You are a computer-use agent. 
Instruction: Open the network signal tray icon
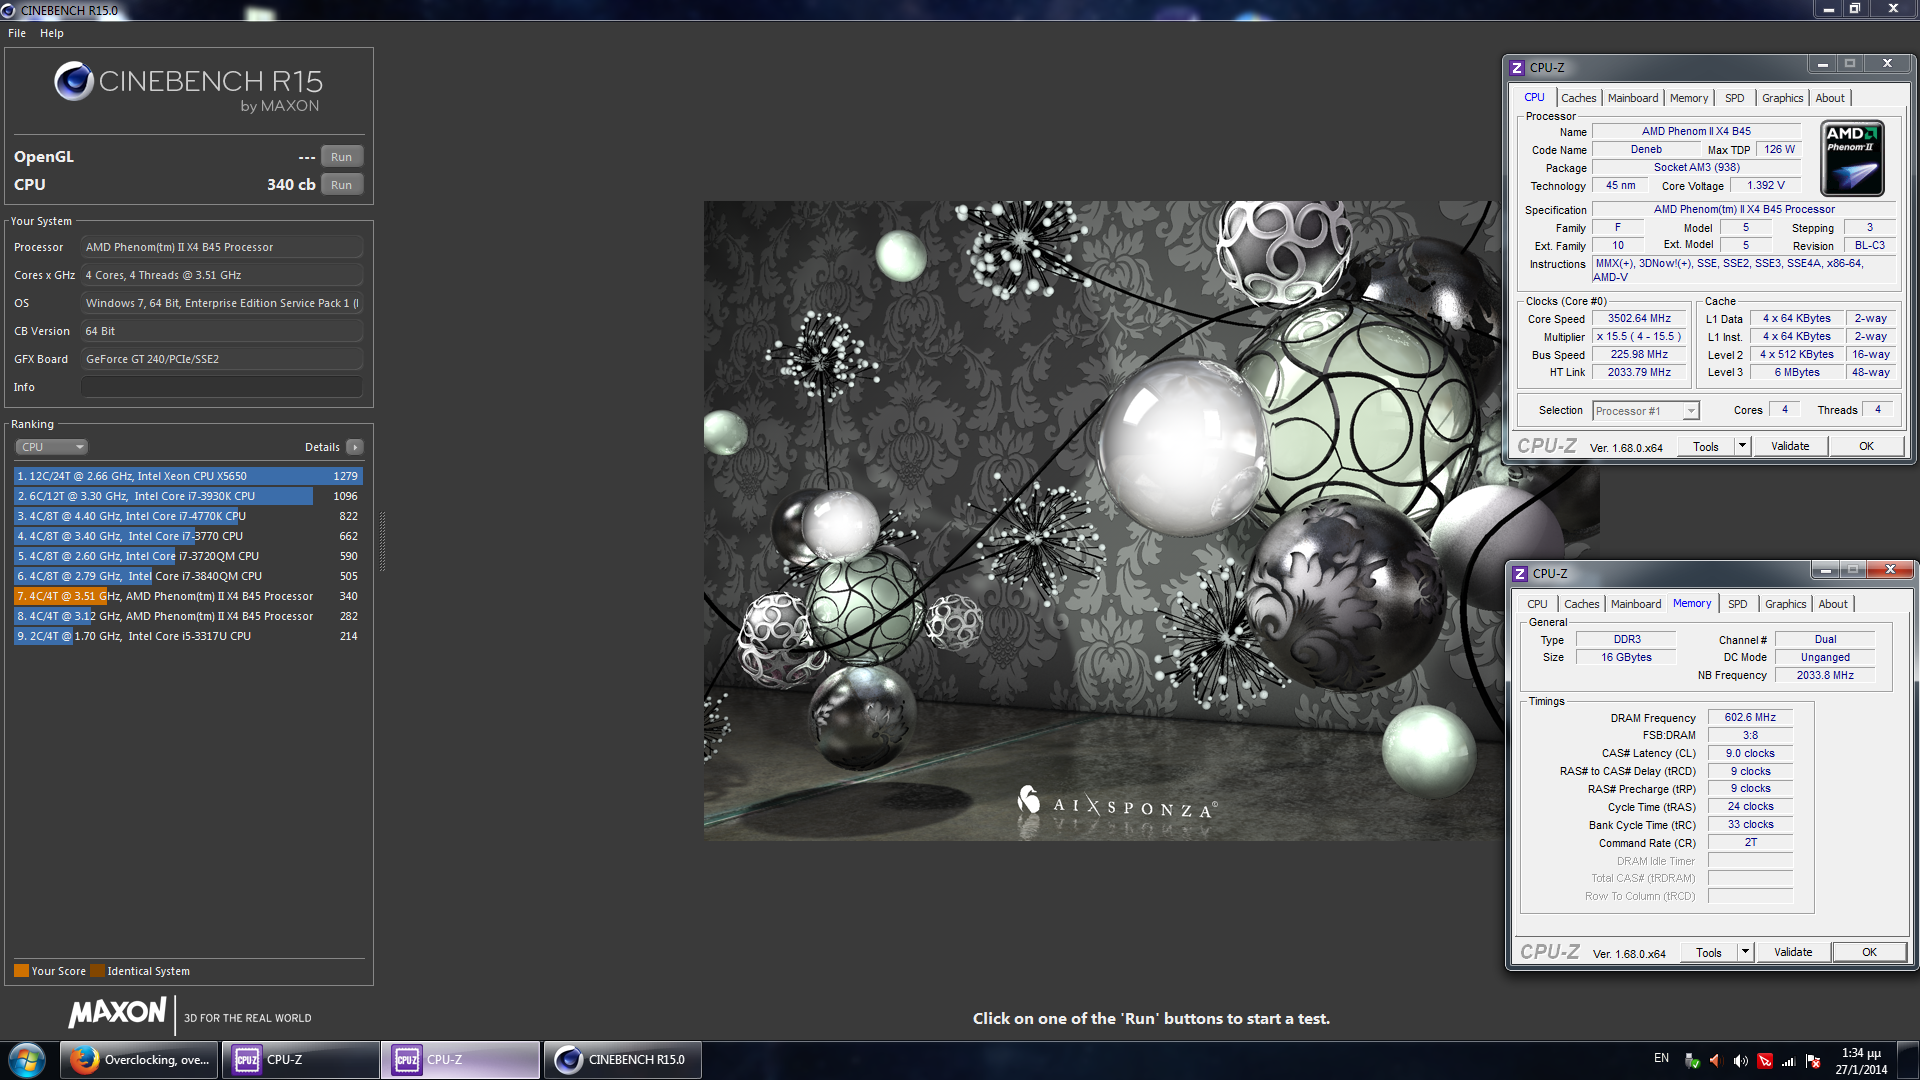pyautogui.click(x=1789, y=1061)
